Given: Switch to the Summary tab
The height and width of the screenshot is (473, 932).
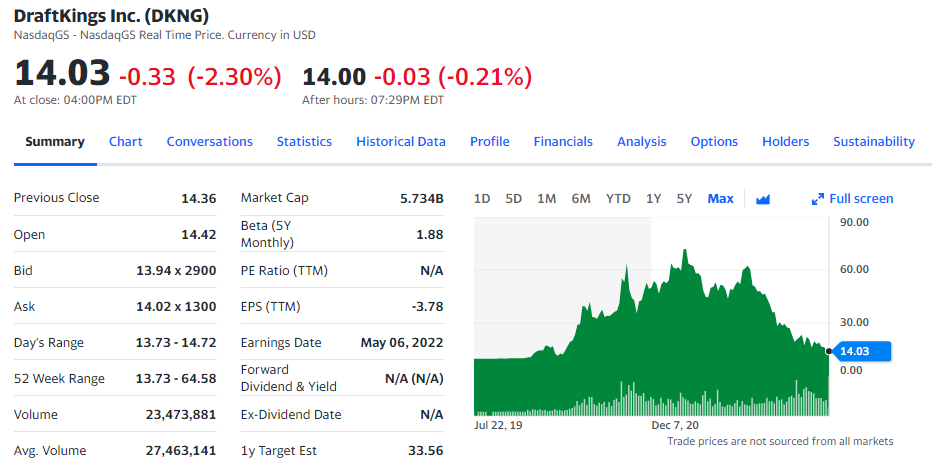Looking at the screenshot, I should [55, 141].
